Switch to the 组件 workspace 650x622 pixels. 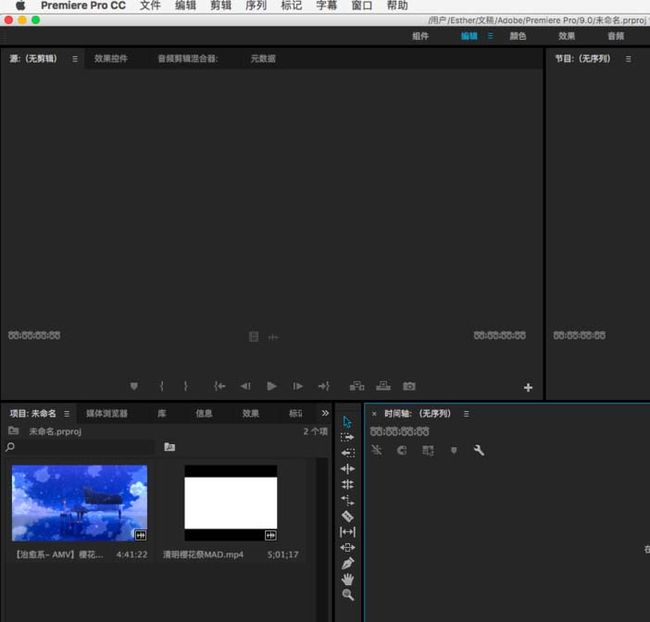420,36
